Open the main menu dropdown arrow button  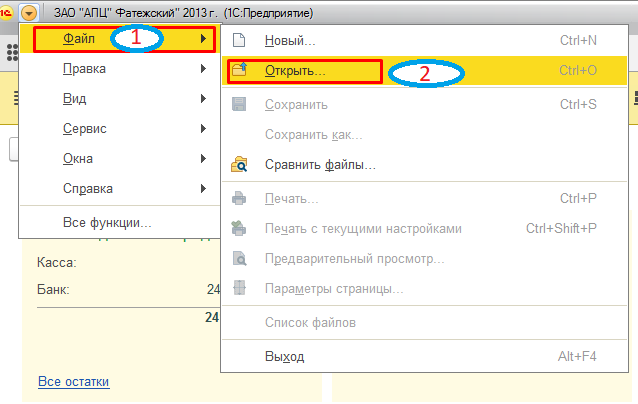[x=29, y=13]
